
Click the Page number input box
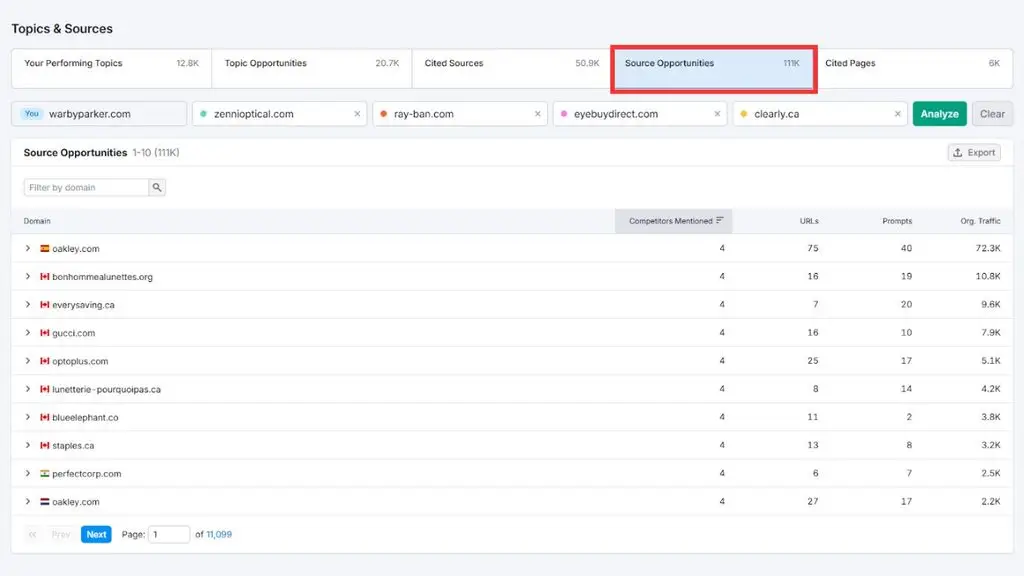coord(168,534)
